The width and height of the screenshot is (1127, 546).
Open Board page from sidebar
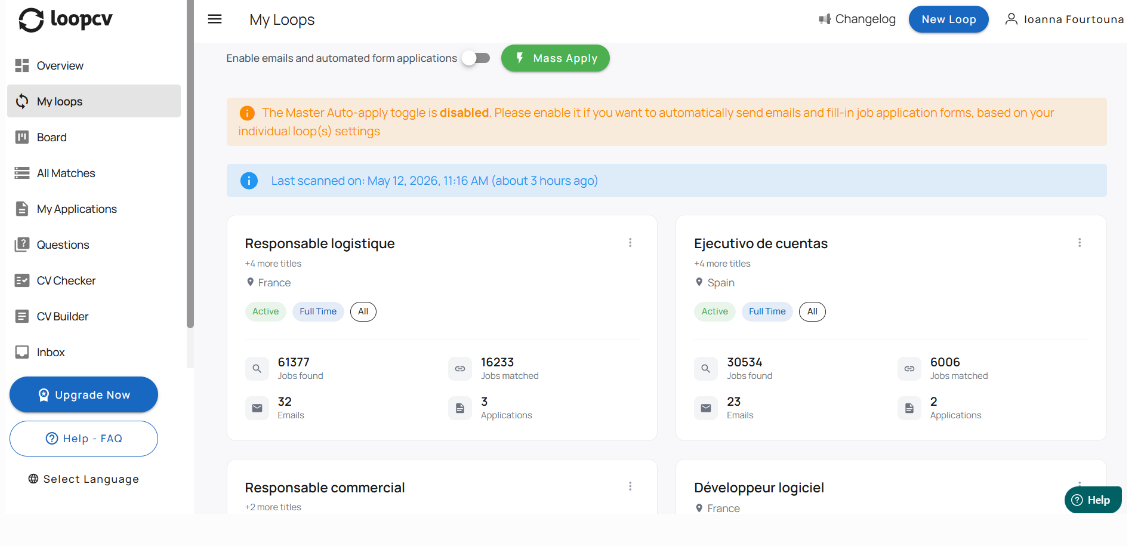click(x=93, y=137)
